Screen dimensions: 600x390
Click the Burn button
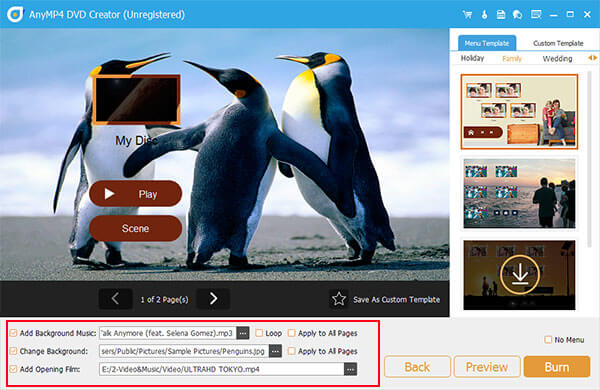tap(557, 367)
